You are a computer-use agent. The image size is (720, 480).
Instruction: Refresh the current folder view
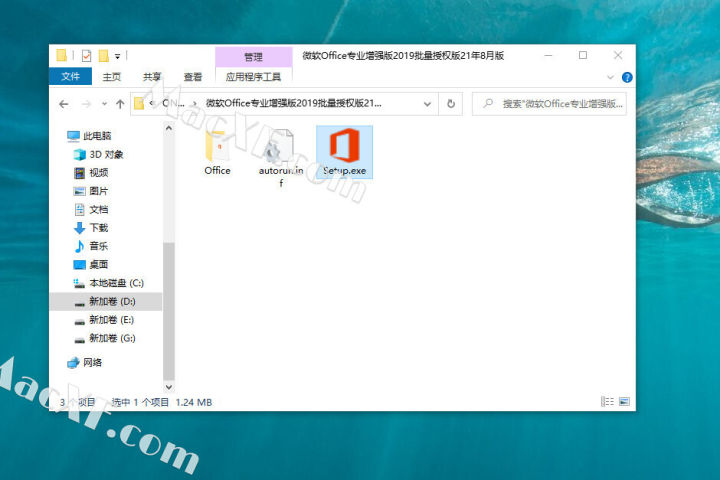pos(451,104)
